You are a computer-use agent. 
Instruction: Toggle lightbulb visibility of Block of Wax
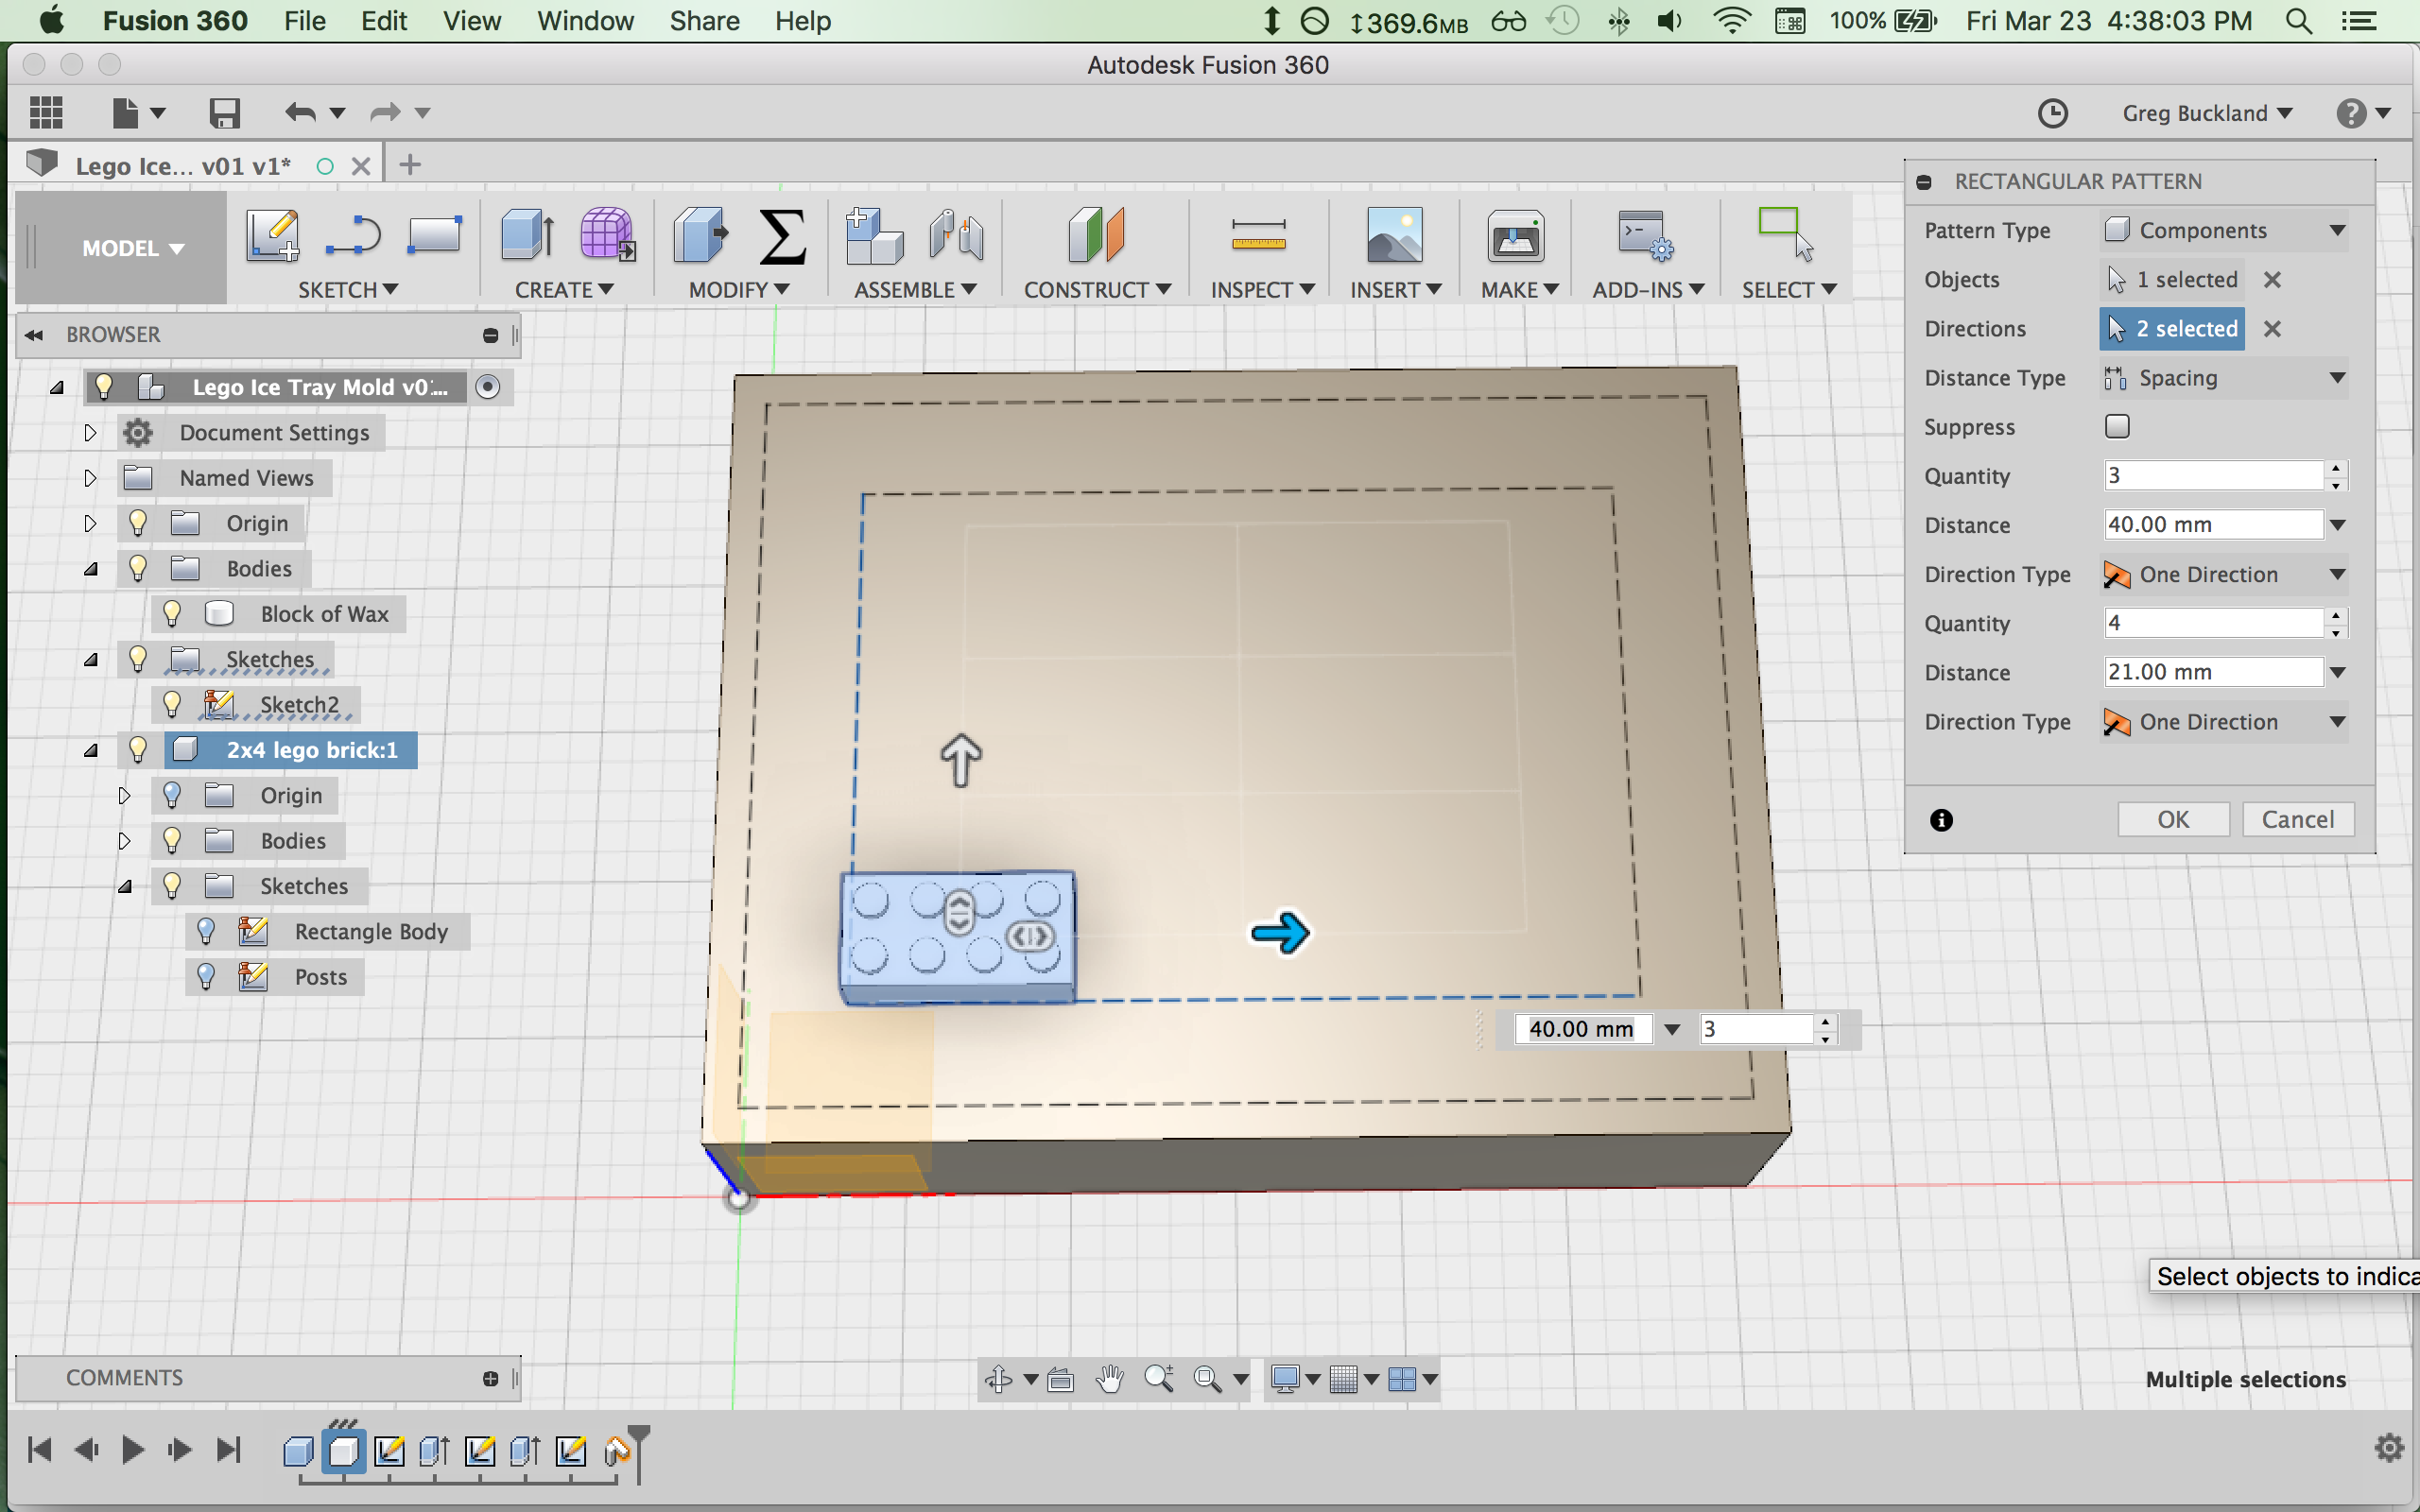[x=172, y=614]
